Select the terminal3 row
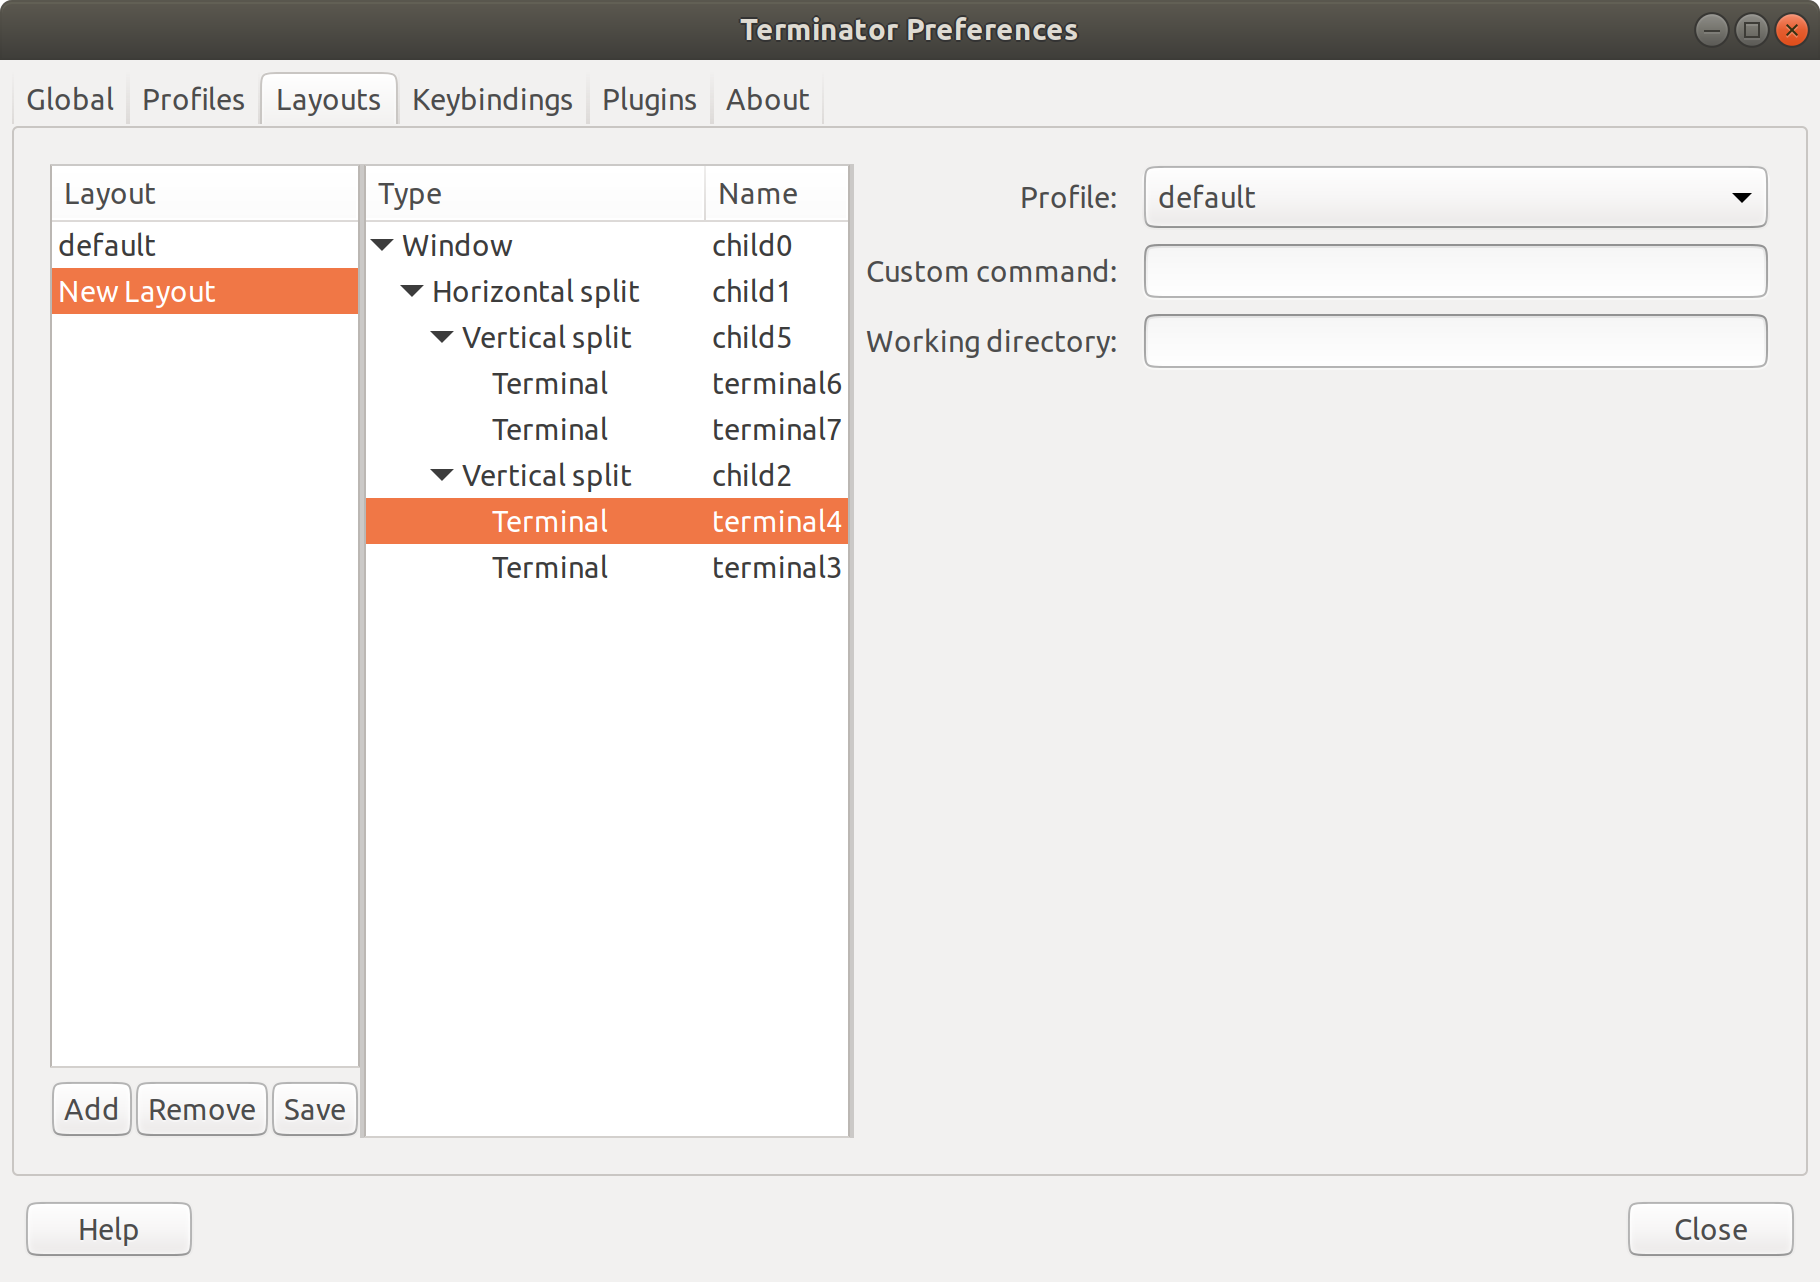Viewport: 1820px width, 1282px height. click(x=607, y=567)
